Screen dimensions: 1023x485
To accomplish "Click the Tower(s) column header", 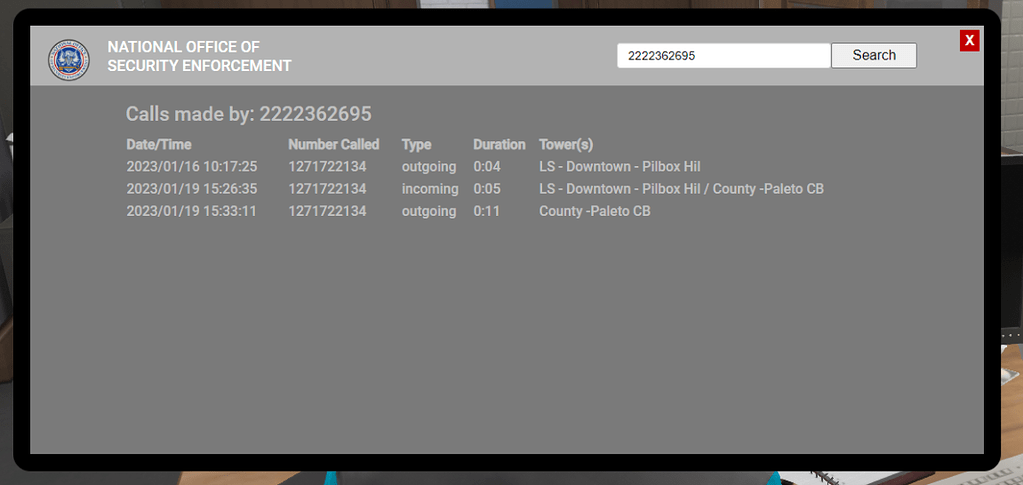I will coord(566,144).
